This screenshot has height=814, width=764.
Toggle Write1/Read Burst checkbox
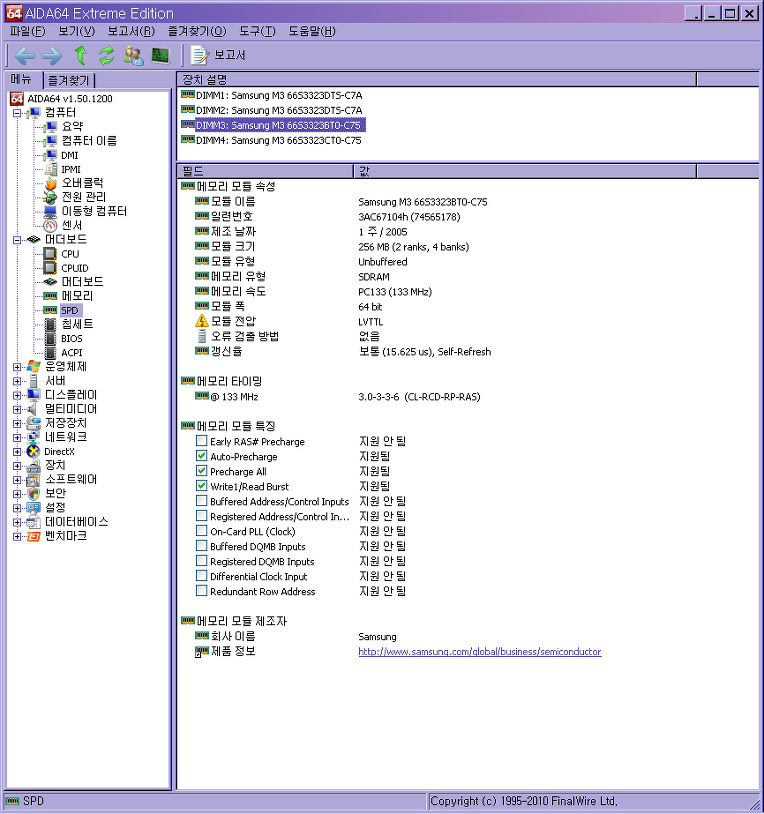201,486
